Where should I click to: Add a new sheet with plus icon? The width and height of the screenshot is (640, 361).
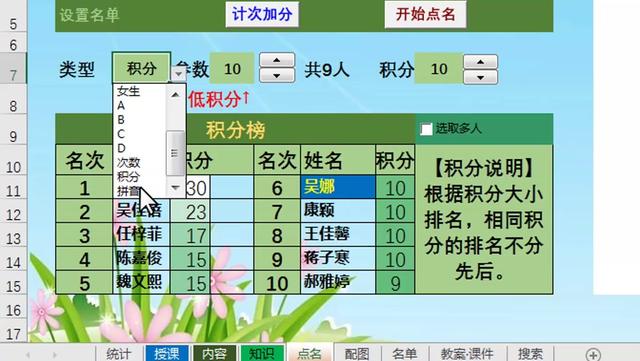pos(593,354)
